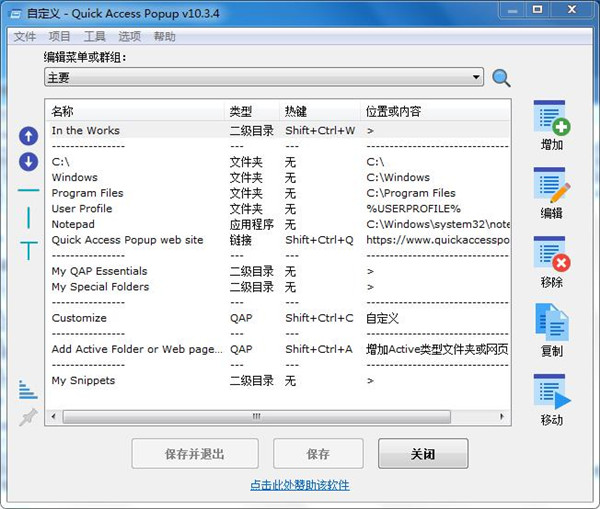This screenshot has width=600, height=509.
Task: Select the User Profile row name
Action: [x=82, y=209]
